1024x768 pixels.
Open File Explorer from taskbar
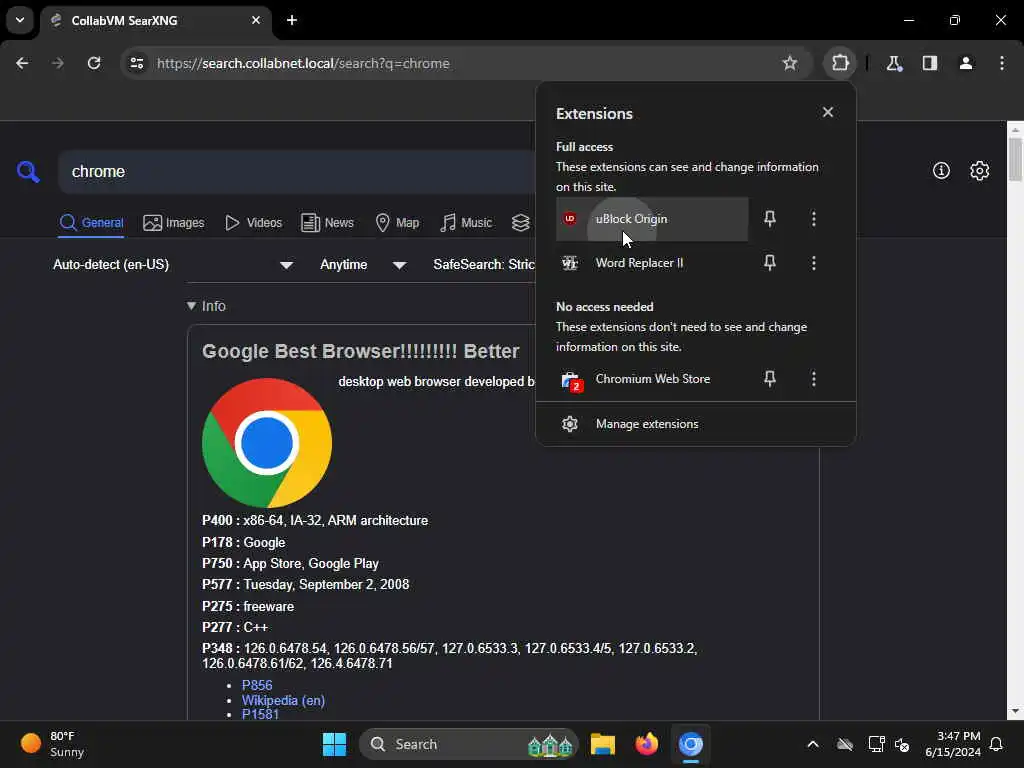[602, 744]
